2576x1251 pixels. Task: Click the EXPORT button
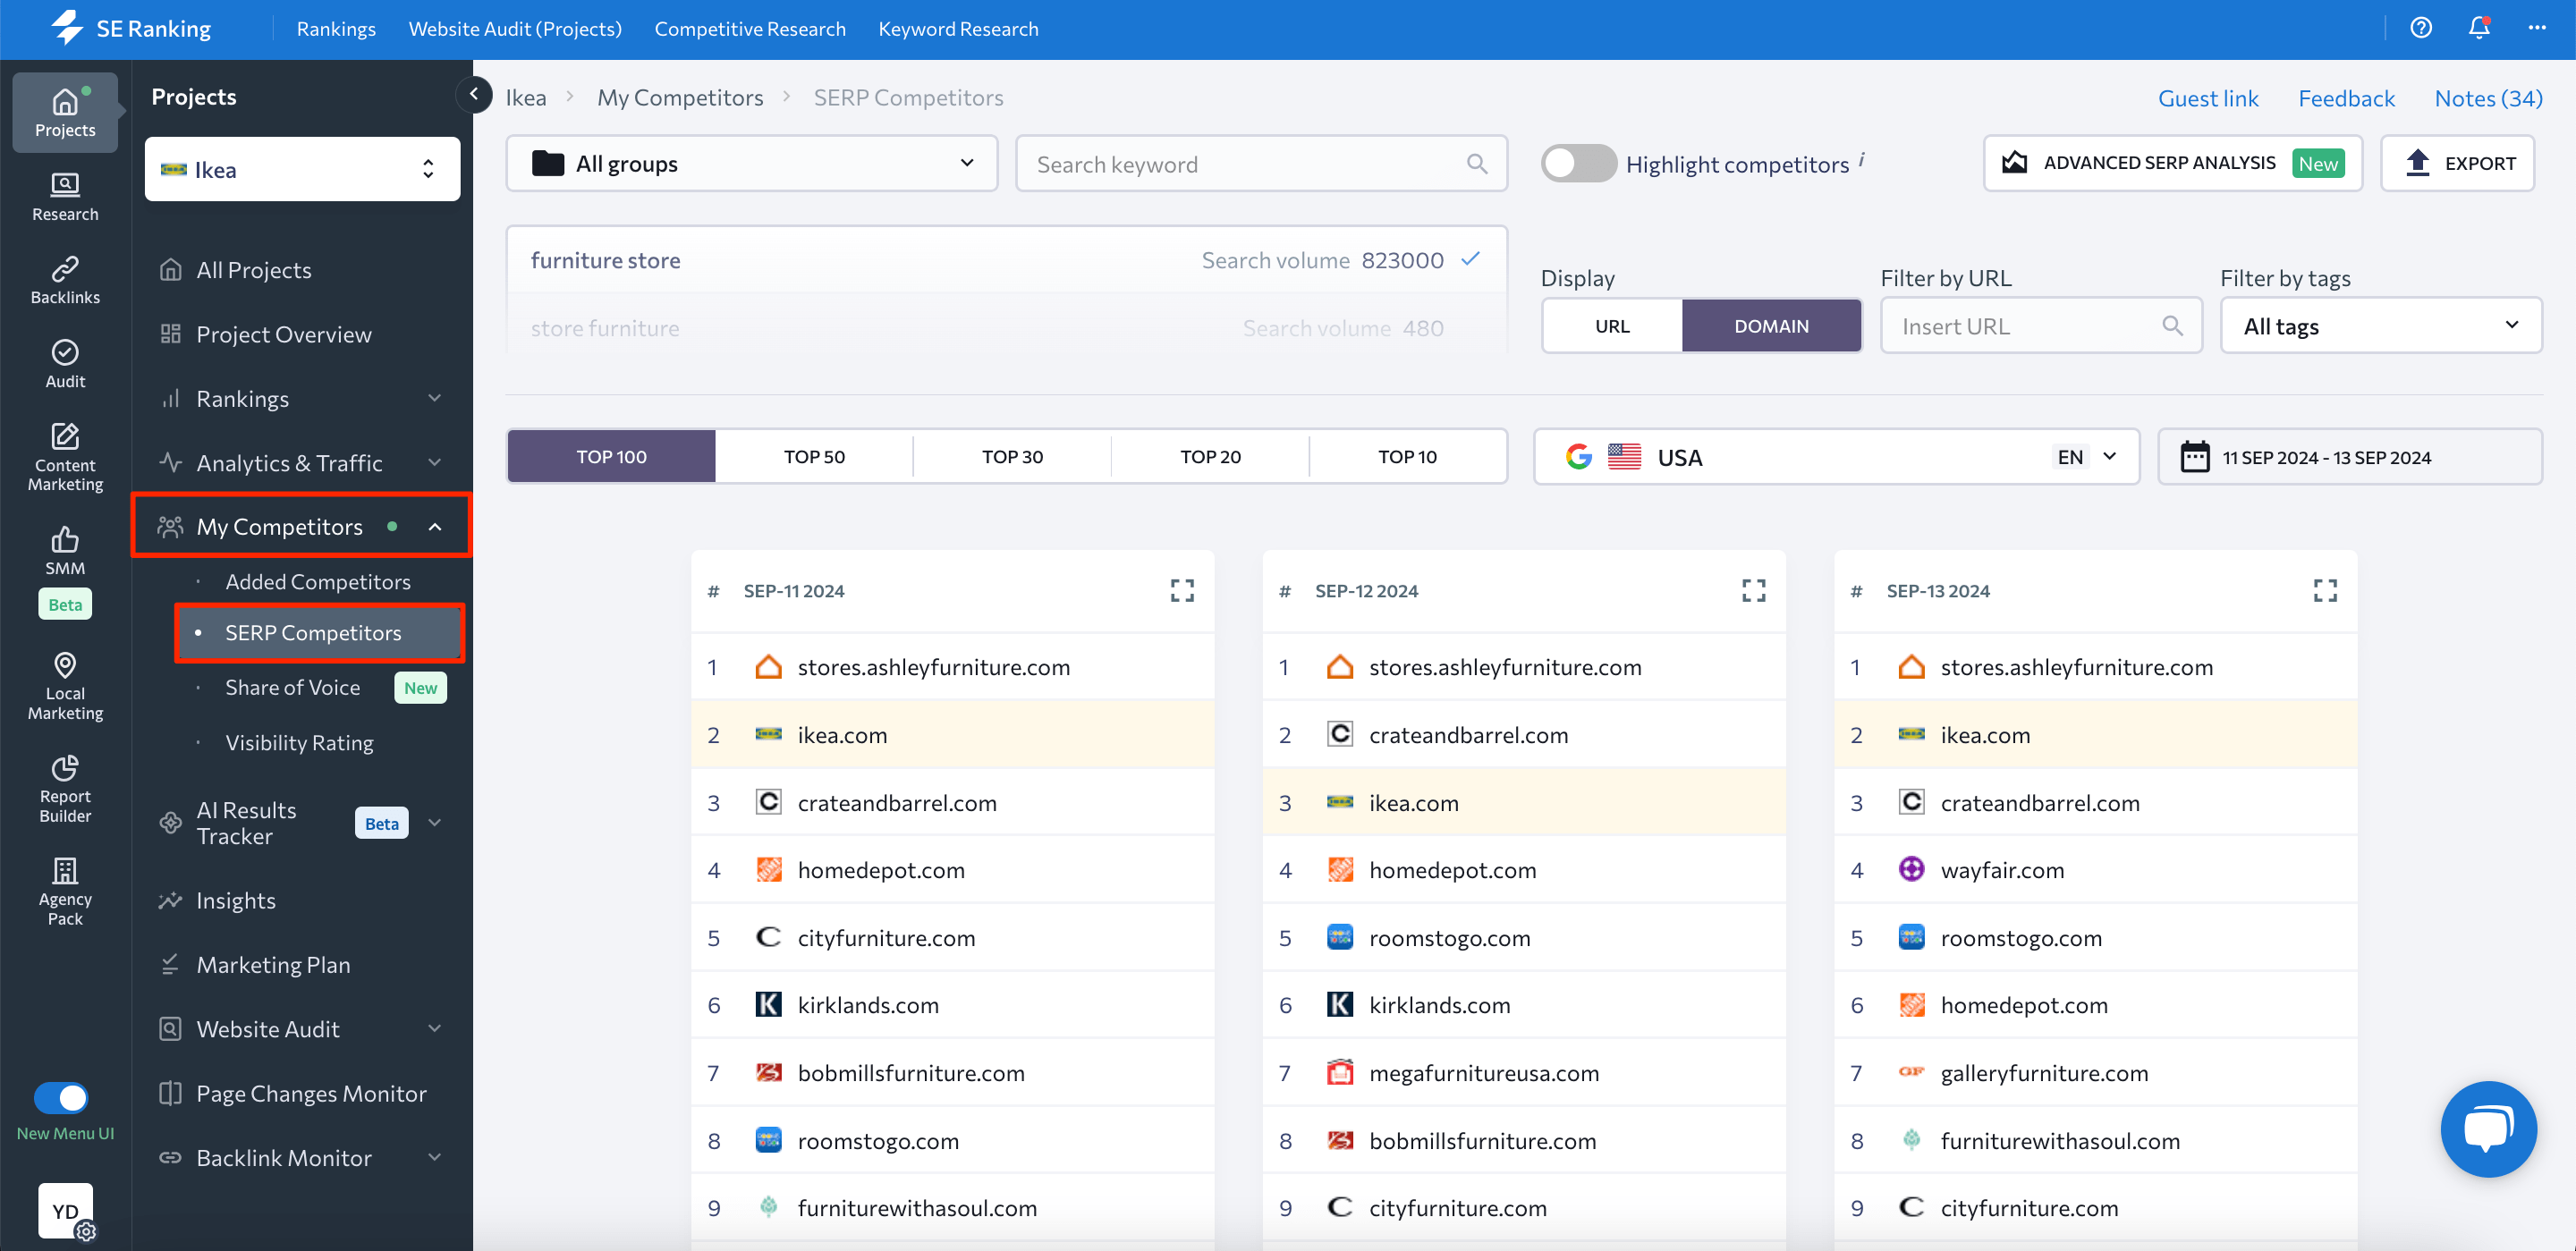pyautogui.click(x=2457, y=163)
